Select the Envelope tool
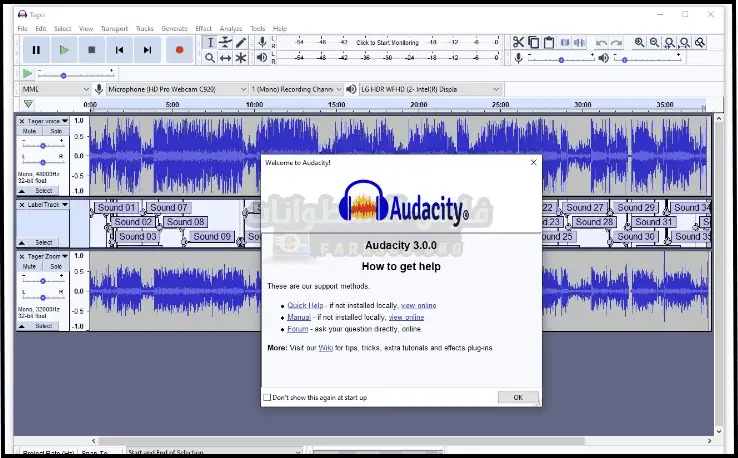738x458 pixels. 225,42
